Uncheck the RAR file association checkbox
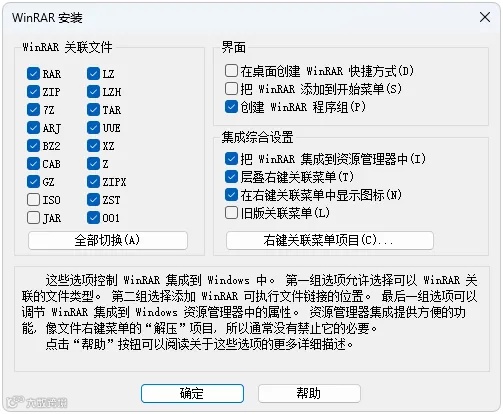503x414 pixels. coord(33,74)
